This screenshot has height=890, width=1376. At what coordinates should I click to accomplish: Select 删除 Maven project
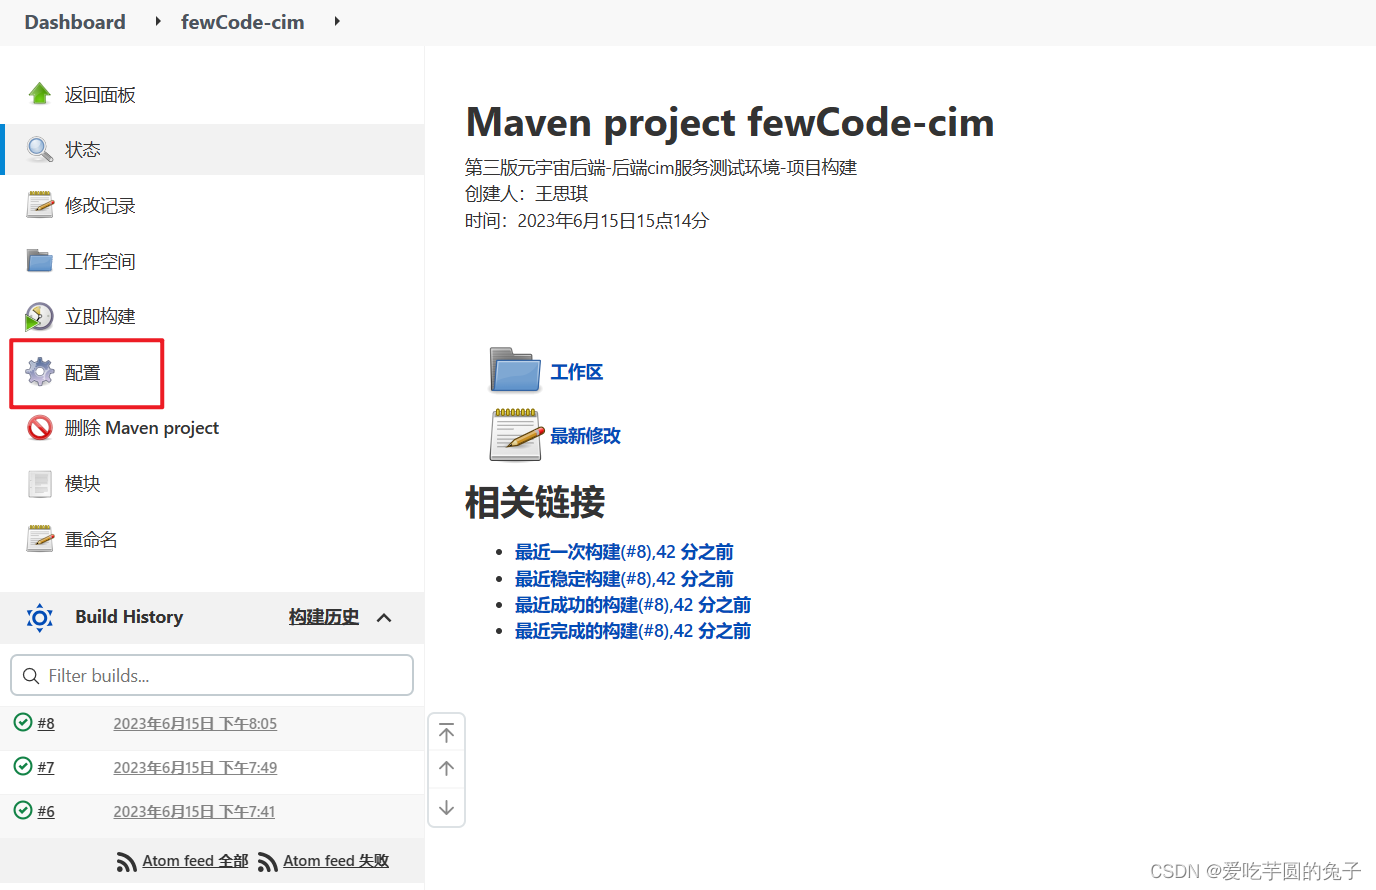(142, 428)
